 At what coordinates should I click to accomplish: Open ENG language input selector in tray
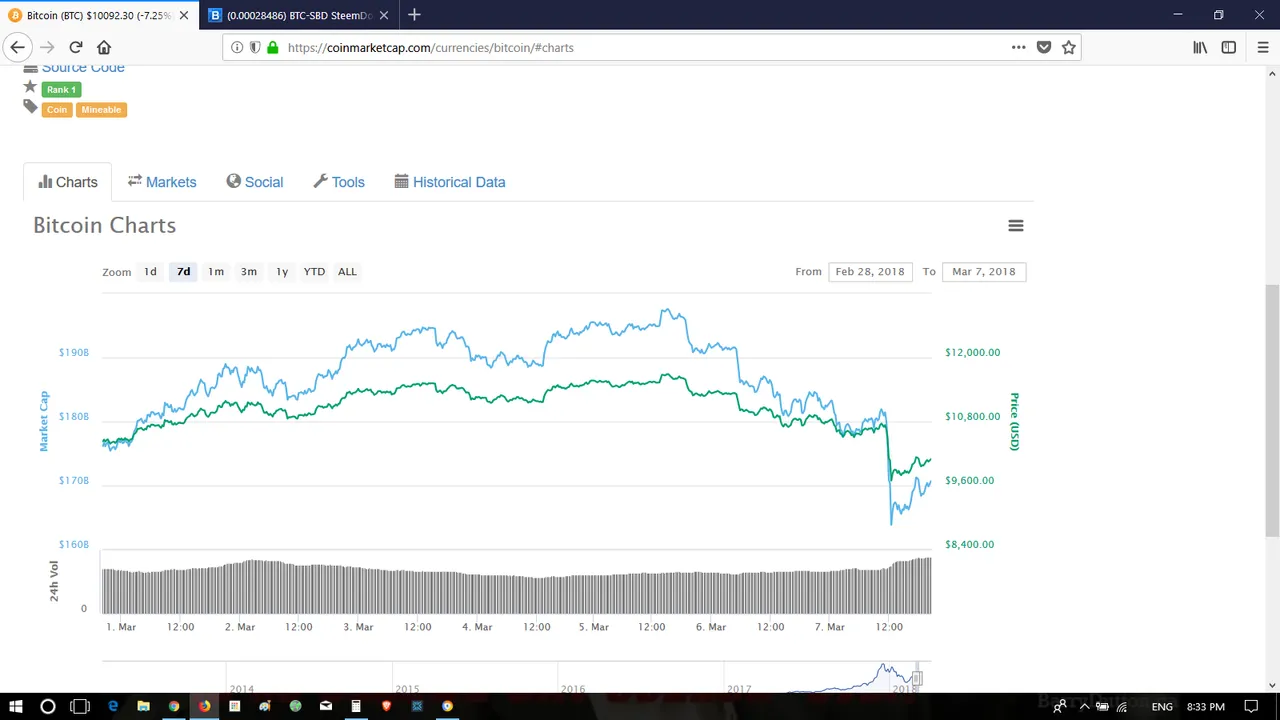coord(1162,706)
